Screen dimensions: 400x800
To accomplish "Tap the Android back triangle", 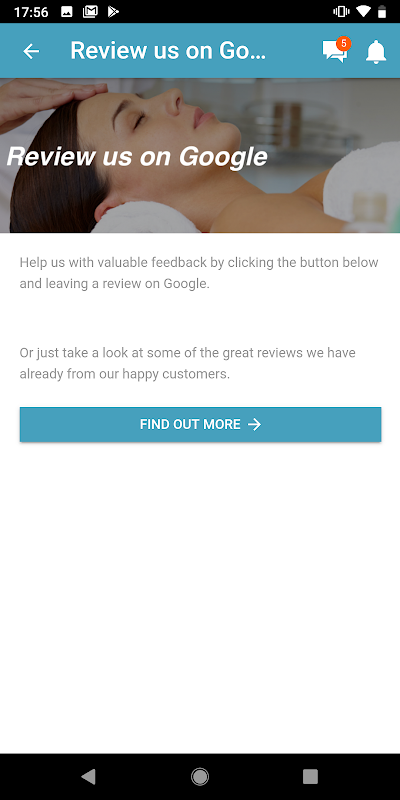I will [x=88, y=777].
